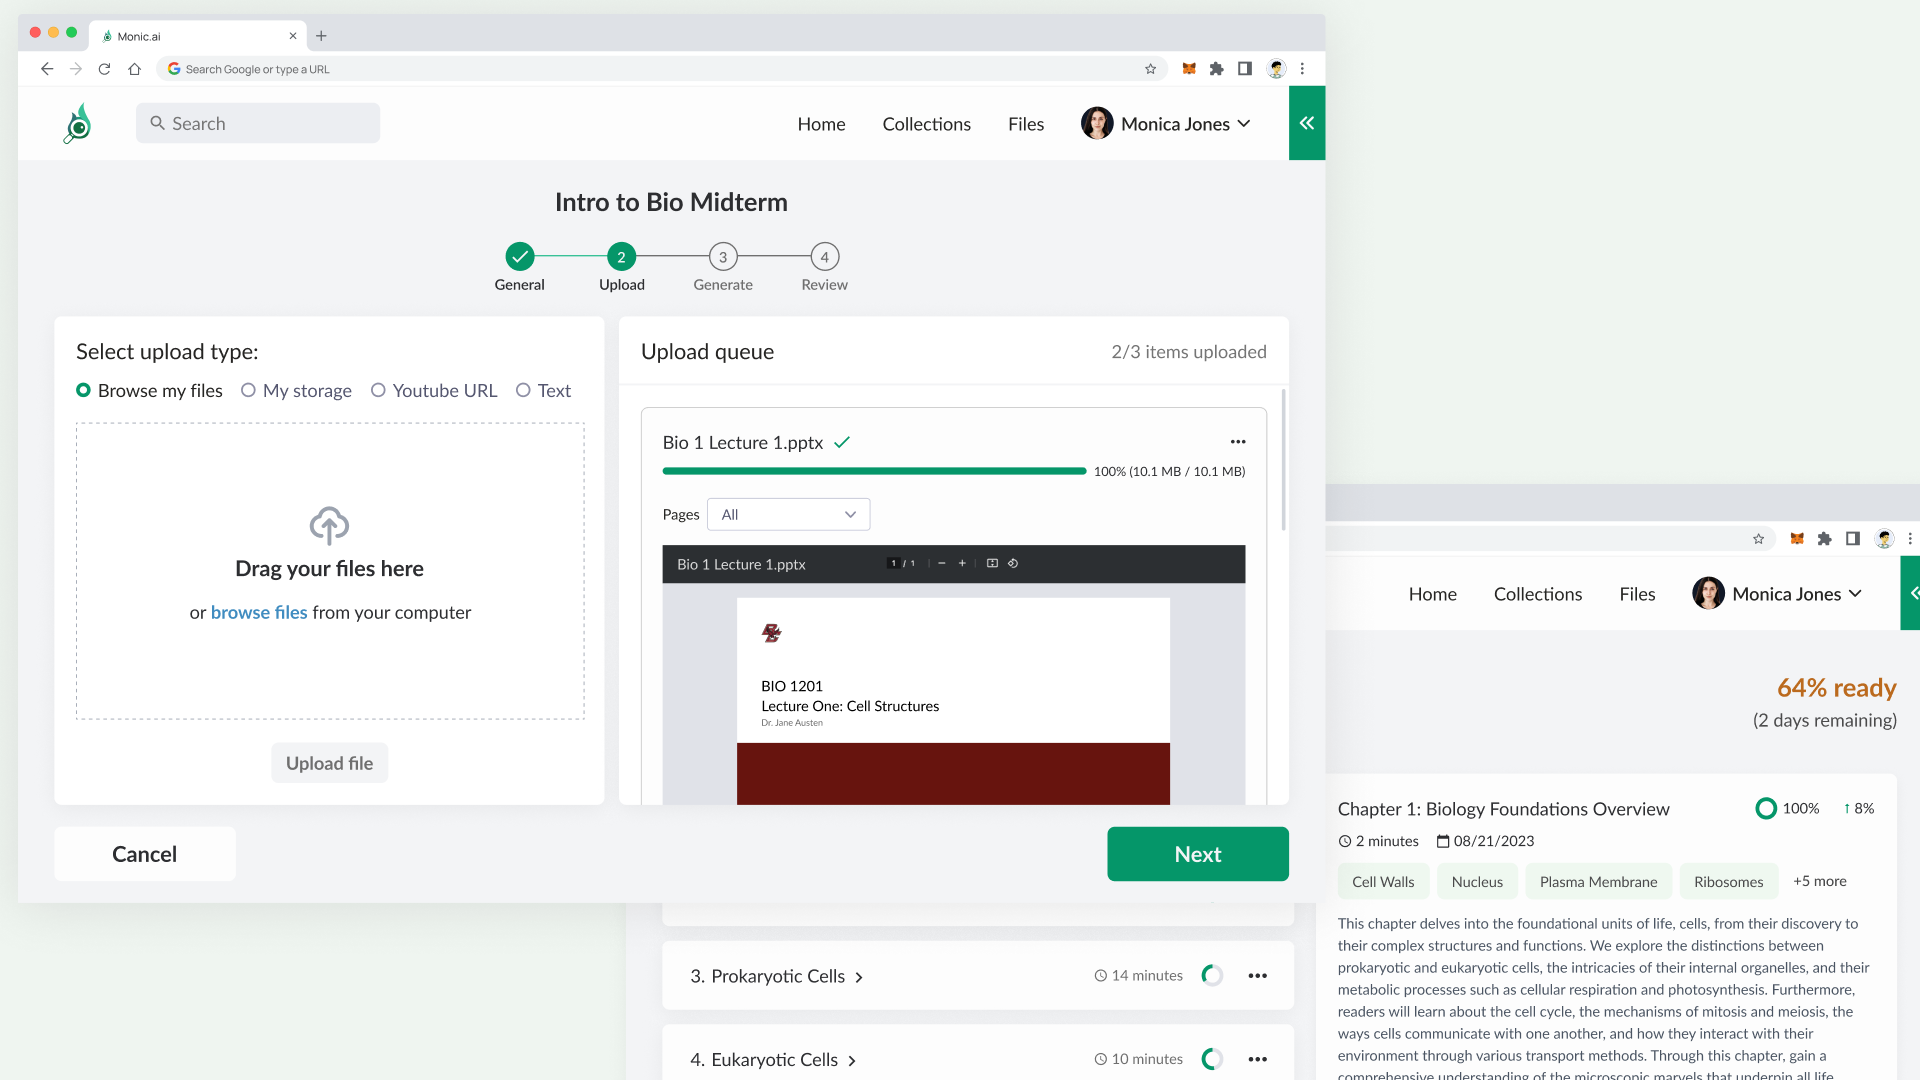Expand the Eukaryotic Cells chapter

point(773,1060)
